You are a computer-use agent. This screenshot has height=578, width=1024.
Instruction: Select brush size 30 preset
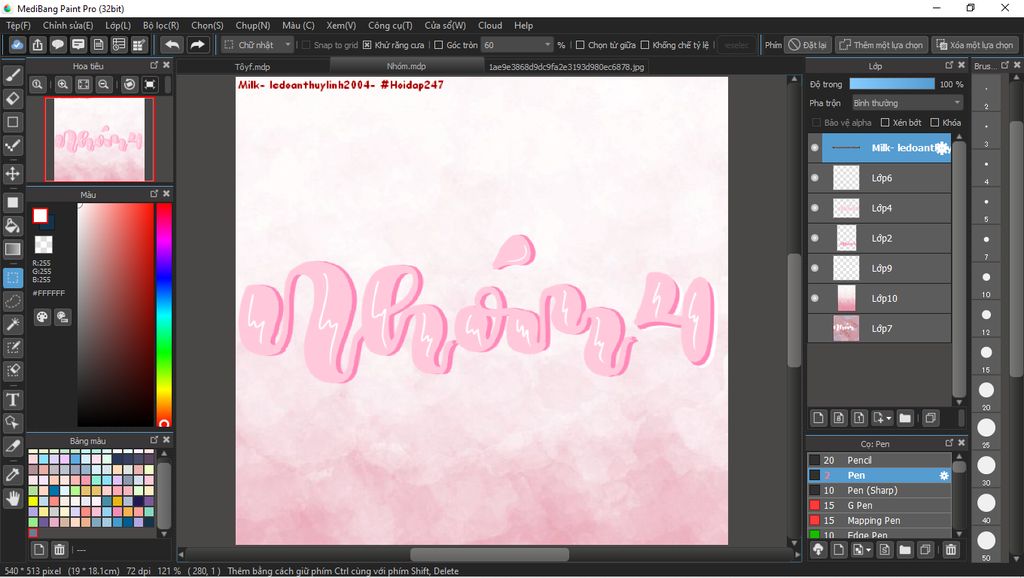(986, 465)
